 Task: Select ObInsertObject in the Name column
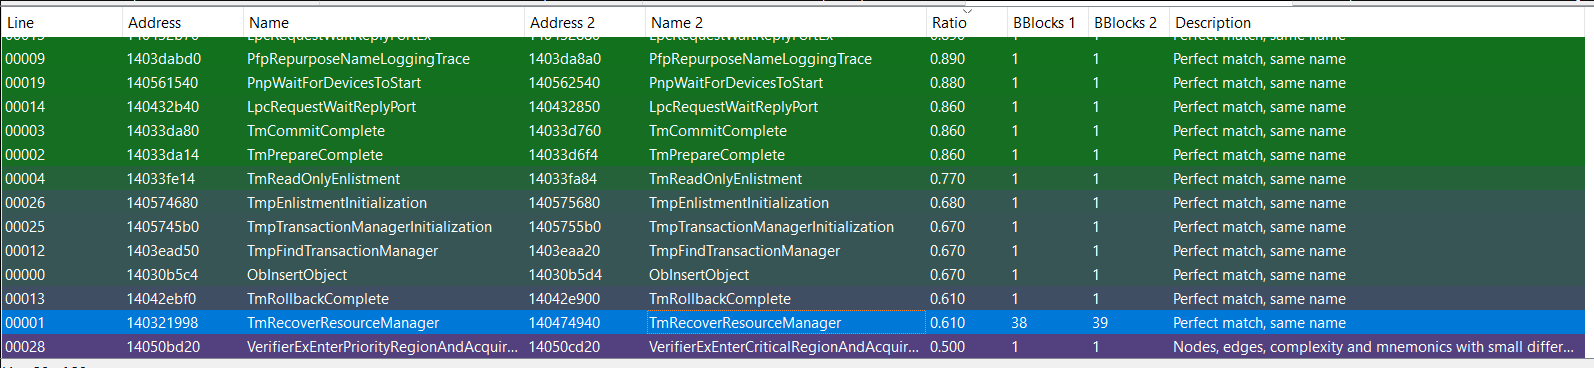click(x=297, y=275)
